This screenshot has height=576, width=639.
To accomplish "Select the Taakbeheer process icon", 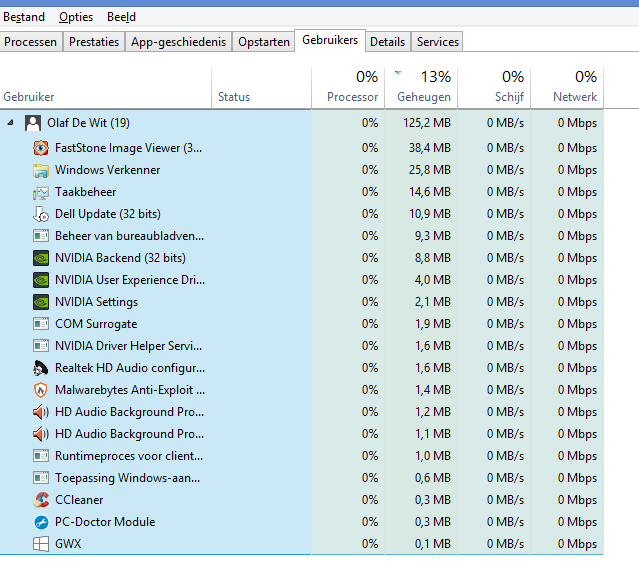I will point(41,192).
